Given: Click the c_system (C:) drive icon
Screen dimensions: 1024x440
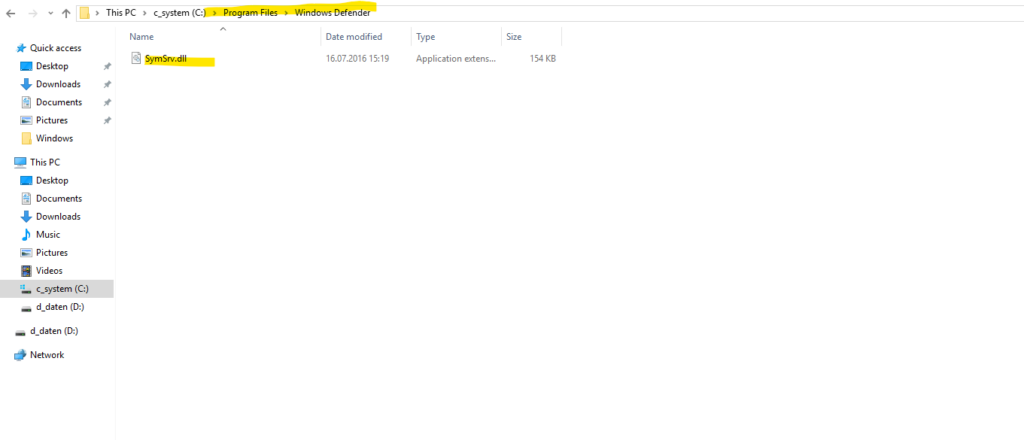Looking at the screenshot, I should pyautogui.click(x=26, y=289).
